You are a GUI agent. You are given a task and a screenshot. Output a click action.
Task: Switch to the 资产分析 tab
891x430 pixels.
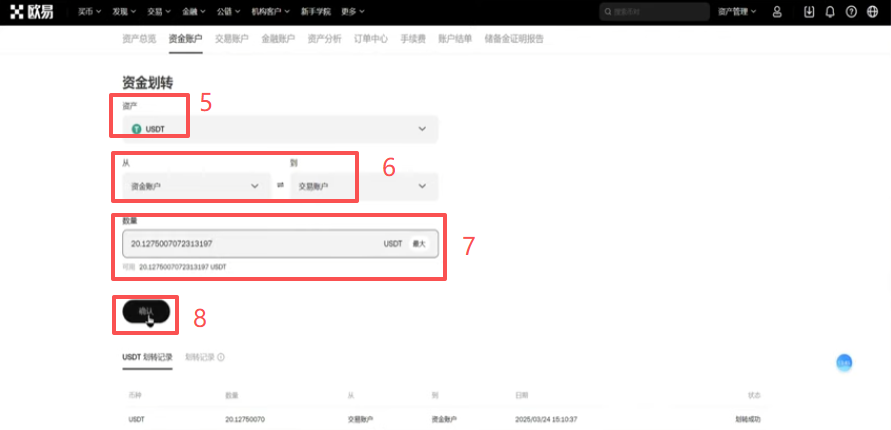[x=324, y=39]
